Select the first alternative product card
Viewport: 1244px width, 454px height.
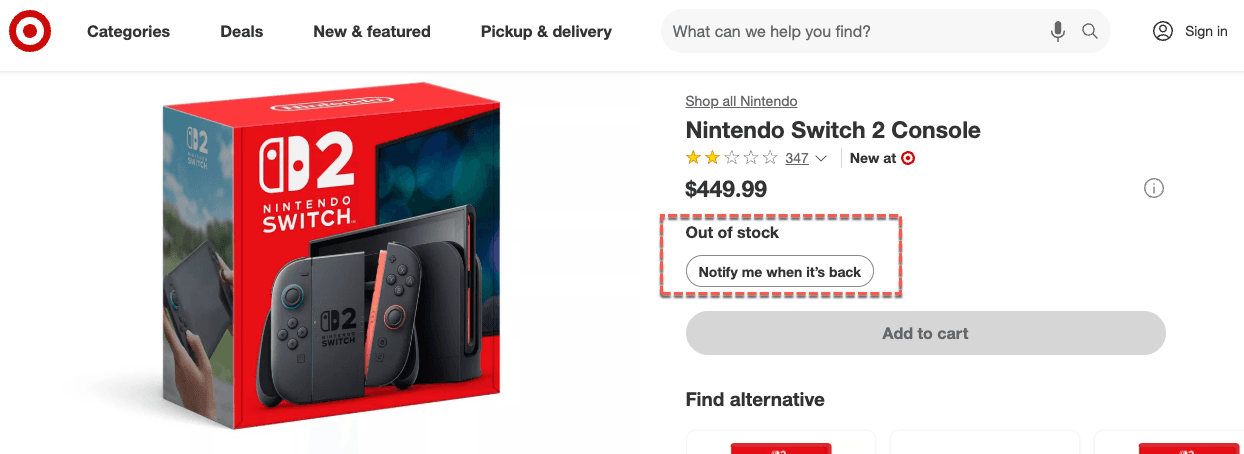tap(780, 442)
